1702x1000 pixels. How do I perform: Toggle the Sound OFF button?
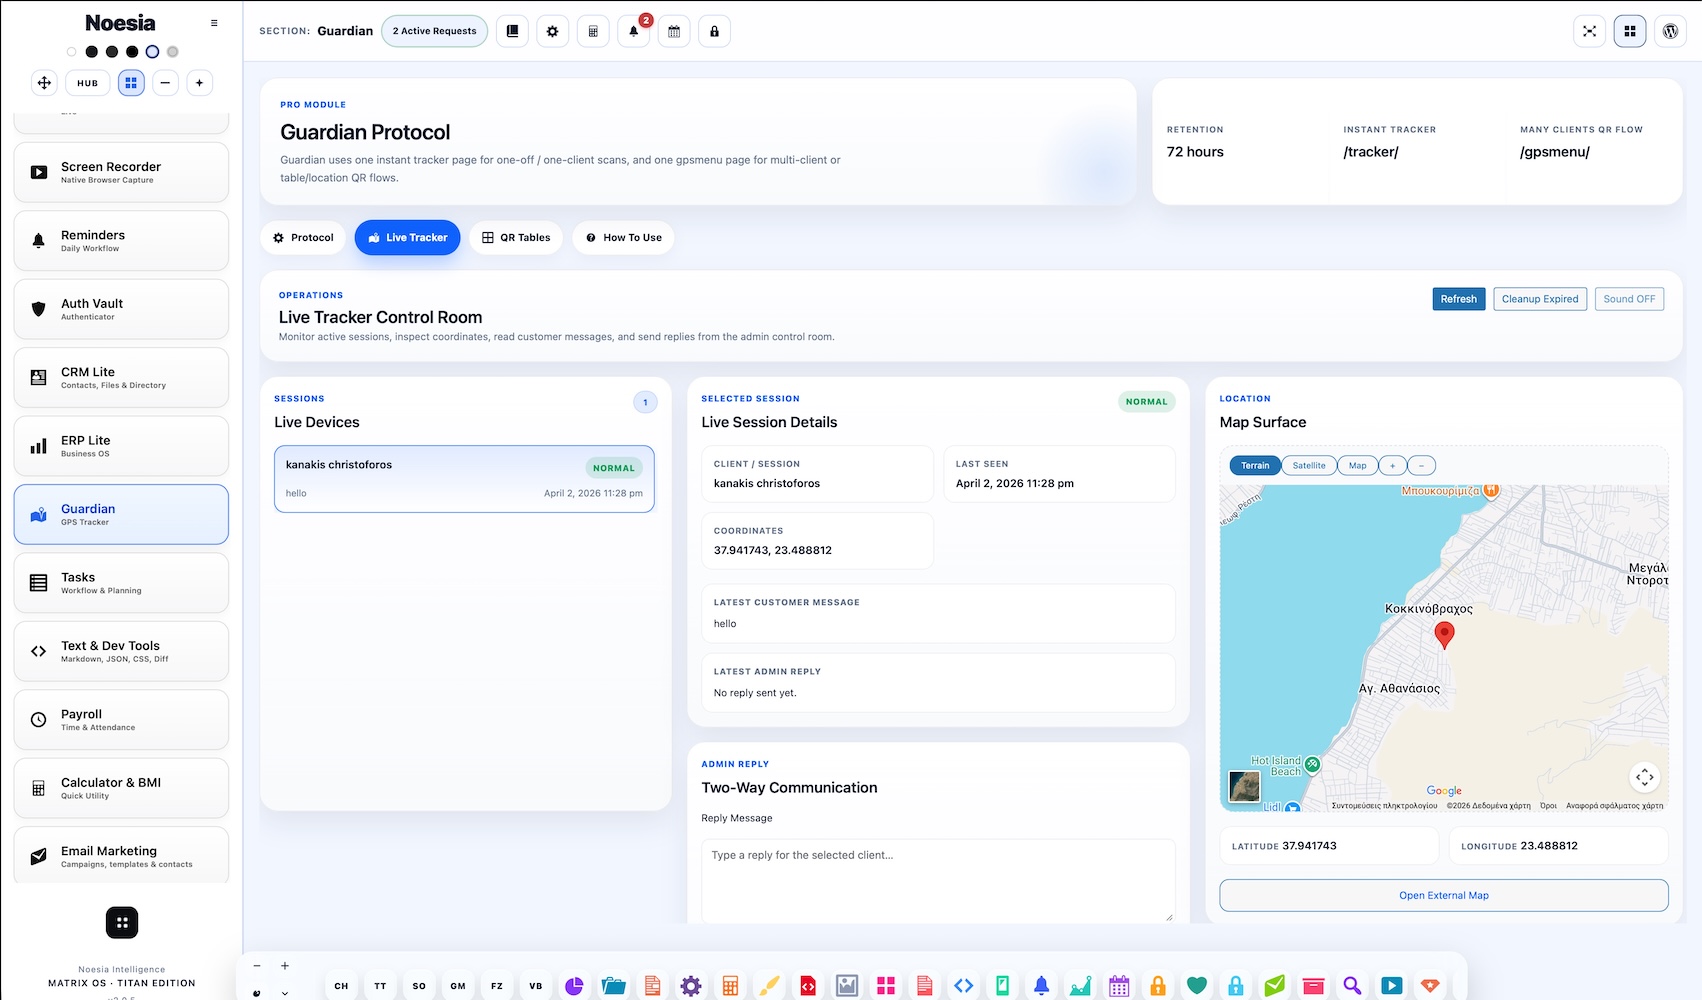pyautogui.click(x=1629, y=299)
